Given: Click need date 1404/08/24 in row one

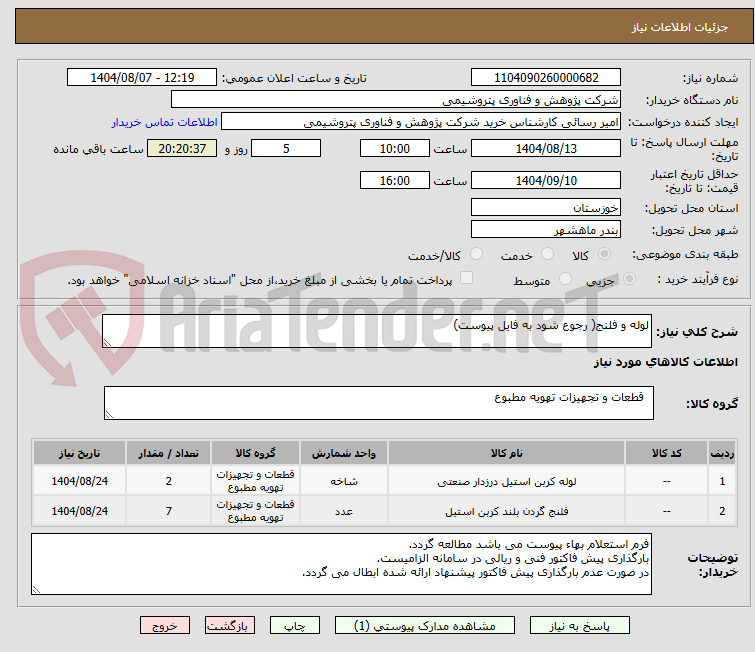Looking at the screenshot, I should [x=79, y=481].
